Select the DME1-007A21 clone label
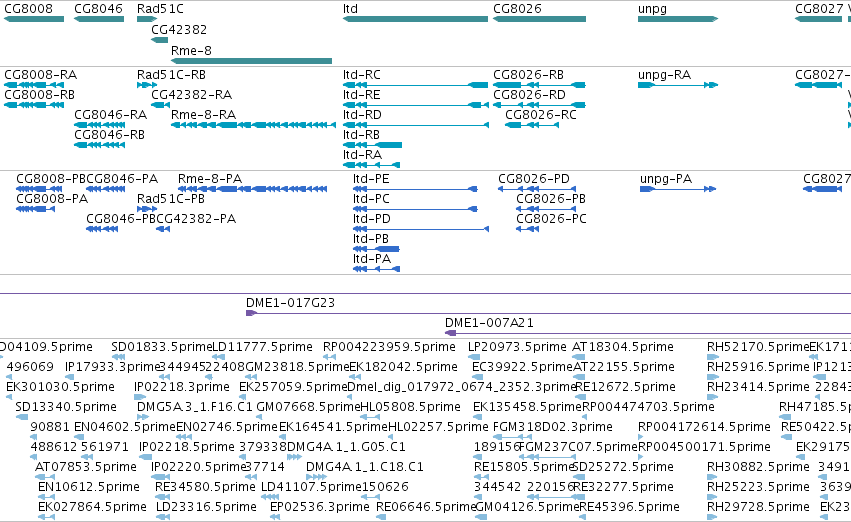851x522 pixels. [489, 323]
